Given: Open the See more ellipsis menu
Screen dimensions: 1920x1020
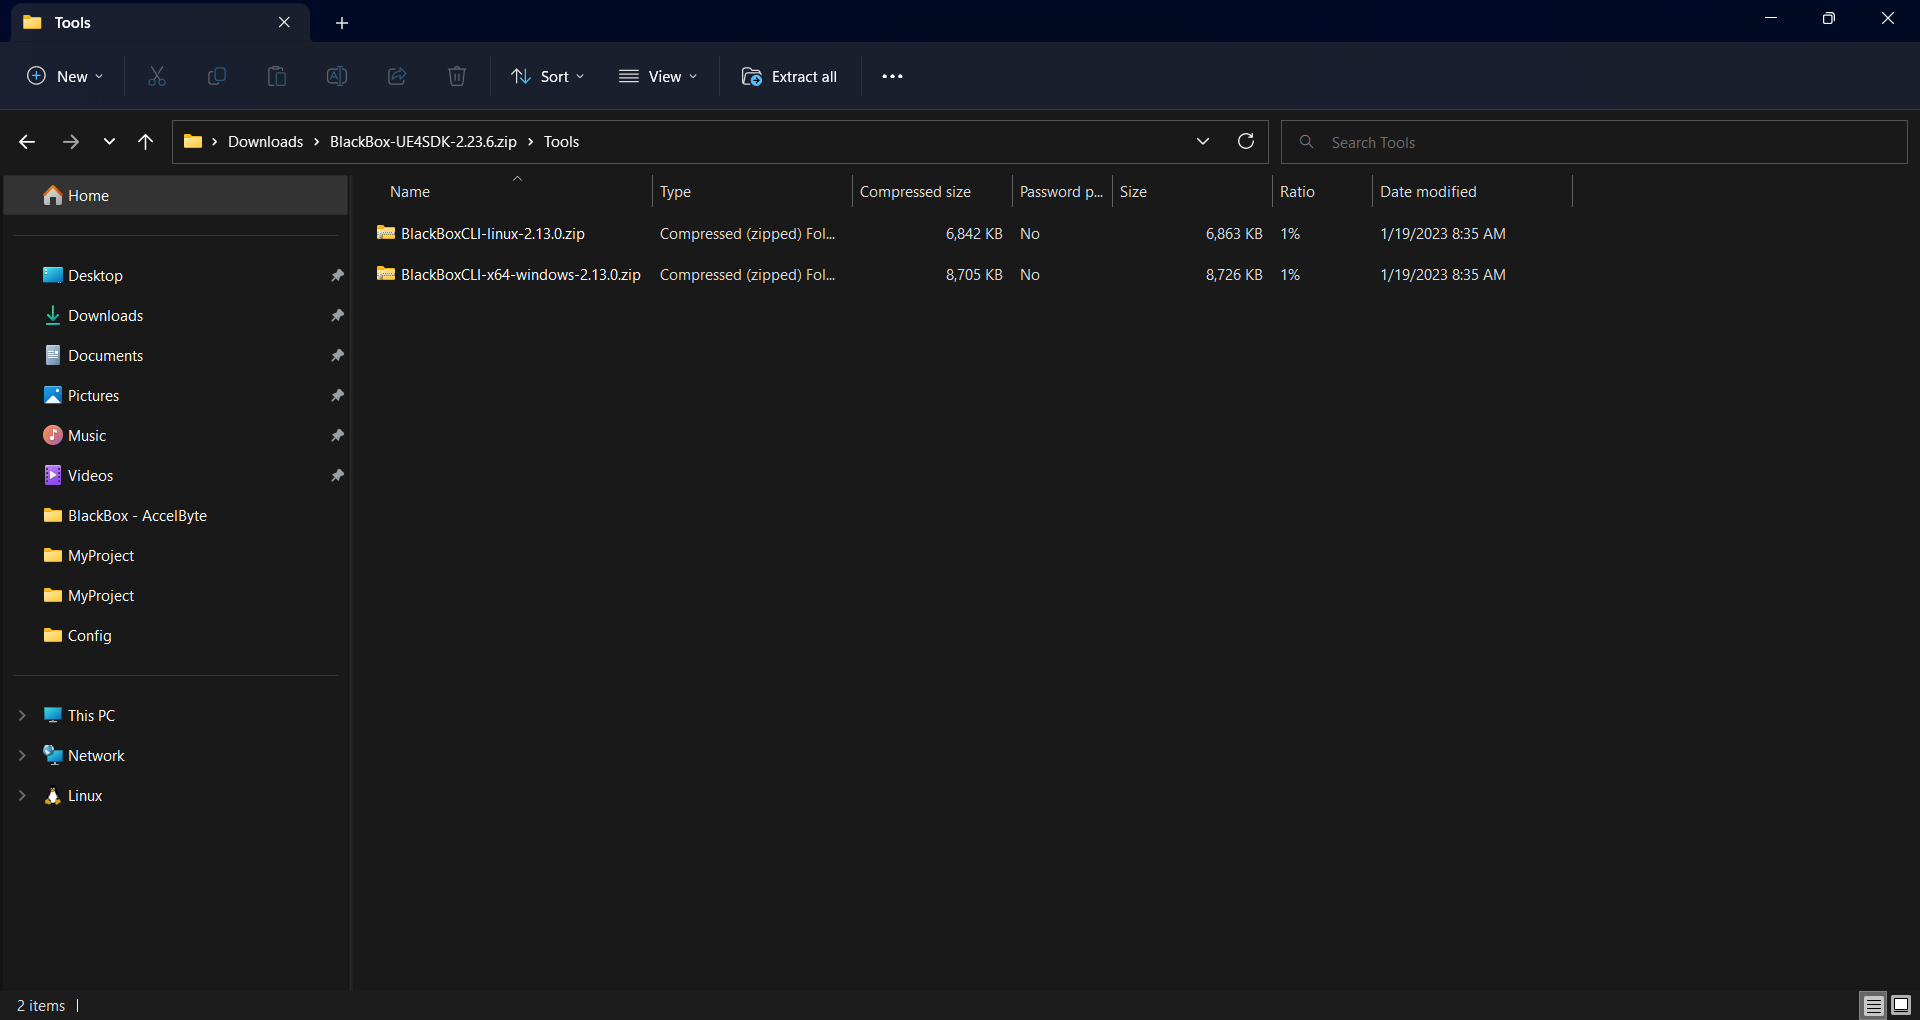Looking at the screenshot, I should [x=893, y=76].
